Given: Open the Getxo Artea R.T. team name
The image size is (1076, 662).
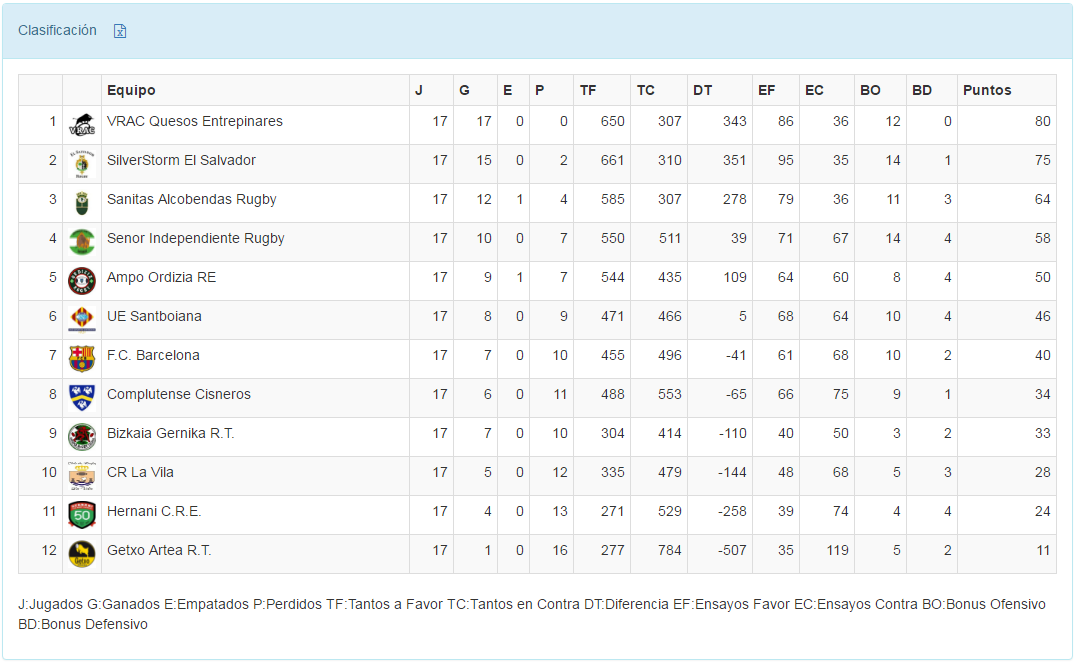Looking at the screenshot, I should [159, 550].
